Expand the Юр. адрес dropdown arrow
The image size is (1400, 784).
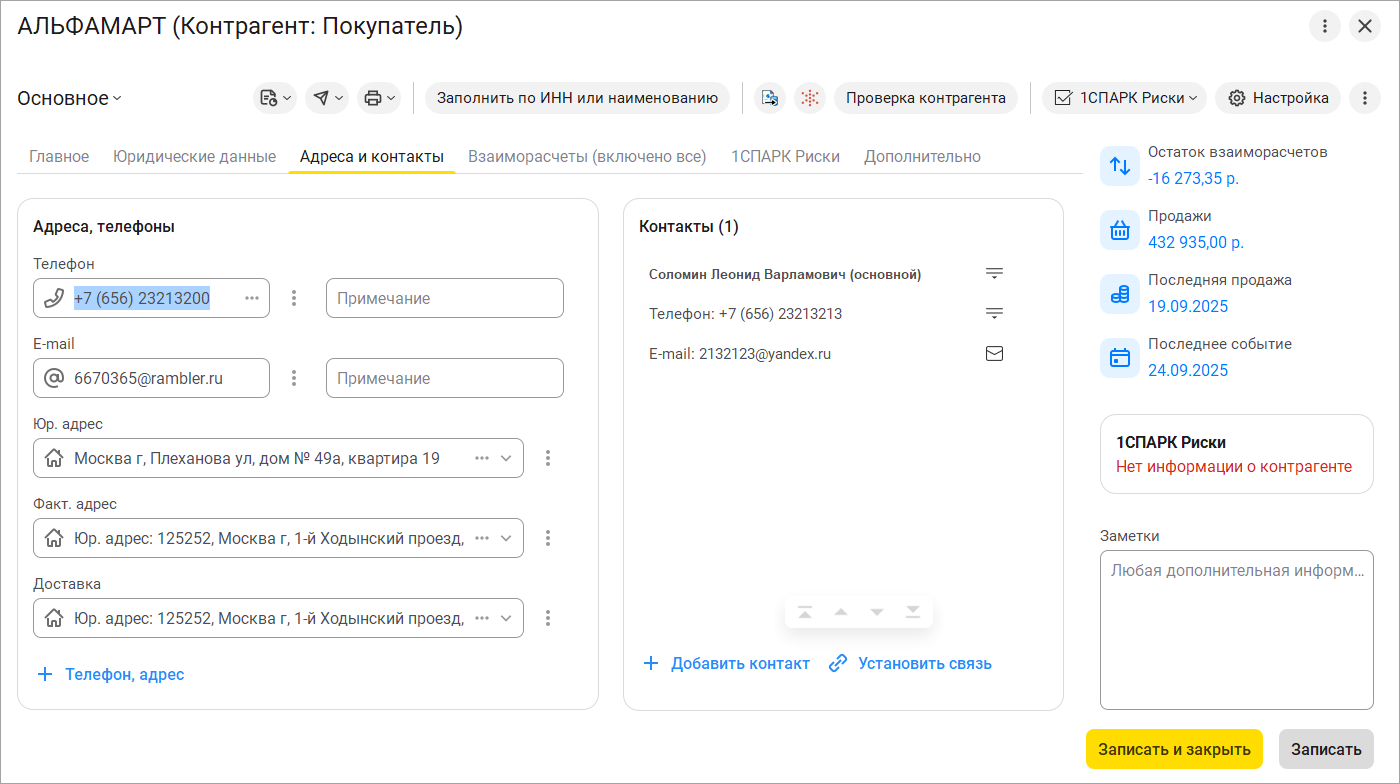tap(506, 458)
